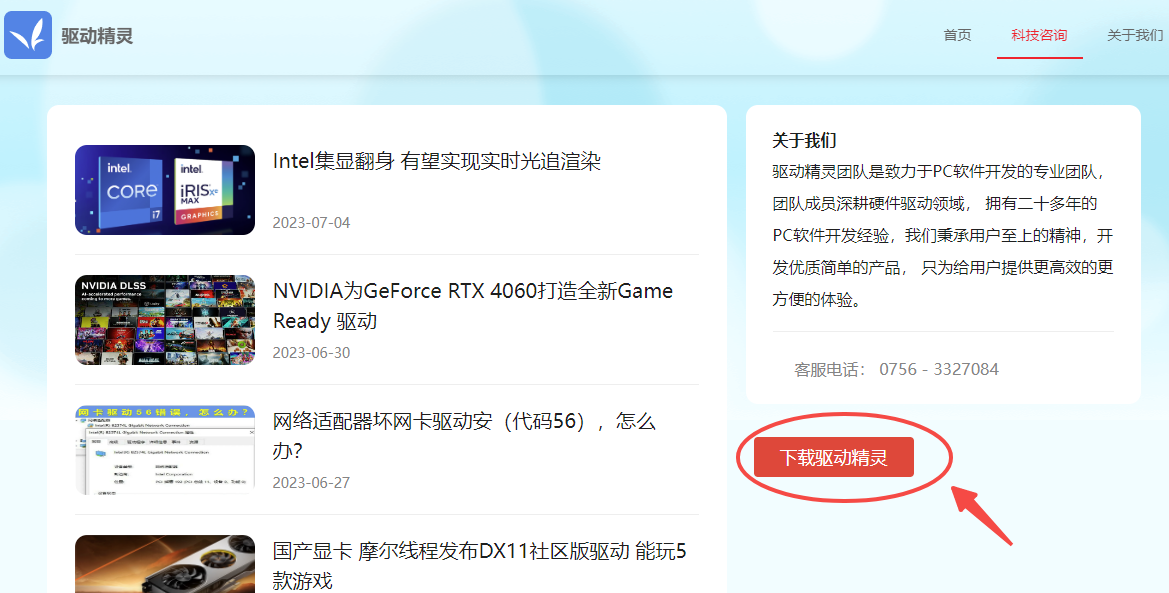Select the 科技咨询 navigation tab
The height and width of the screenshot is (593, 1169).
pyautogui.click(x=1039, y=35)
